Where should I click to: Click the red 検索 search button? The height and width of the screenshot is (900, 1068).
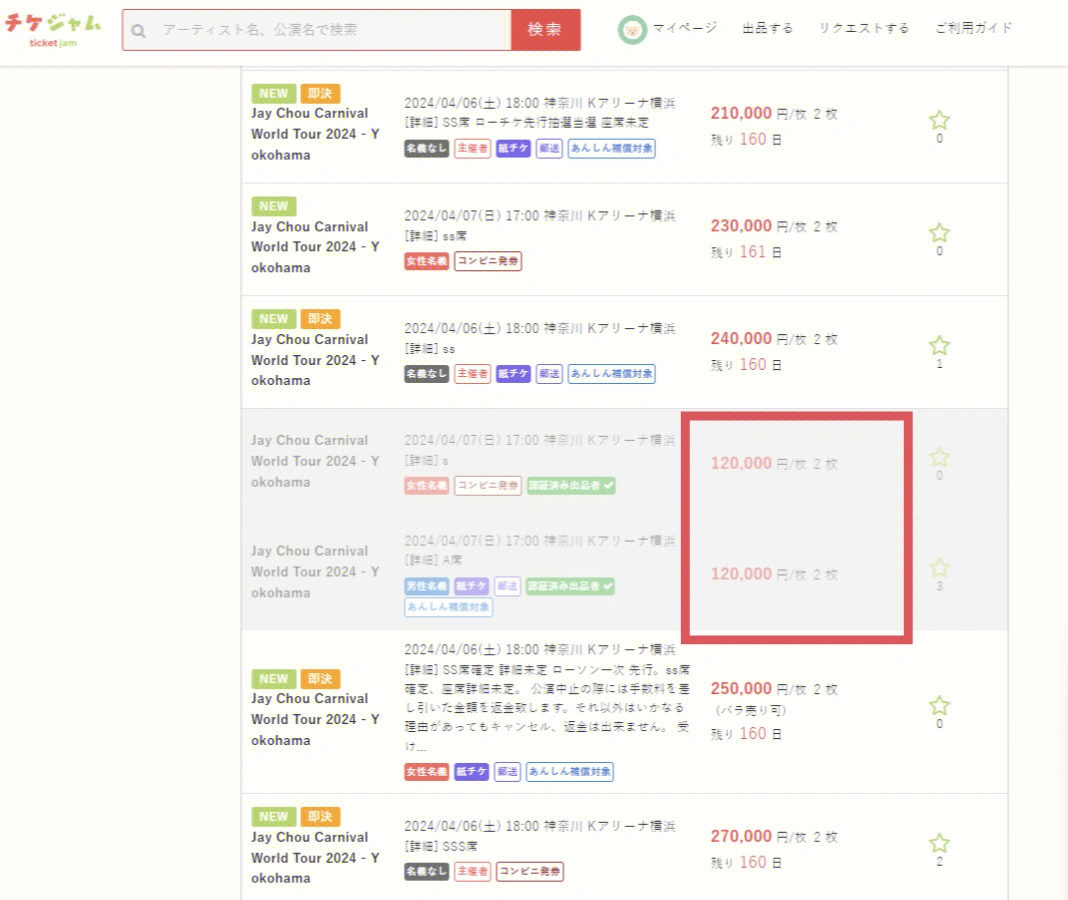coord(545,30)
